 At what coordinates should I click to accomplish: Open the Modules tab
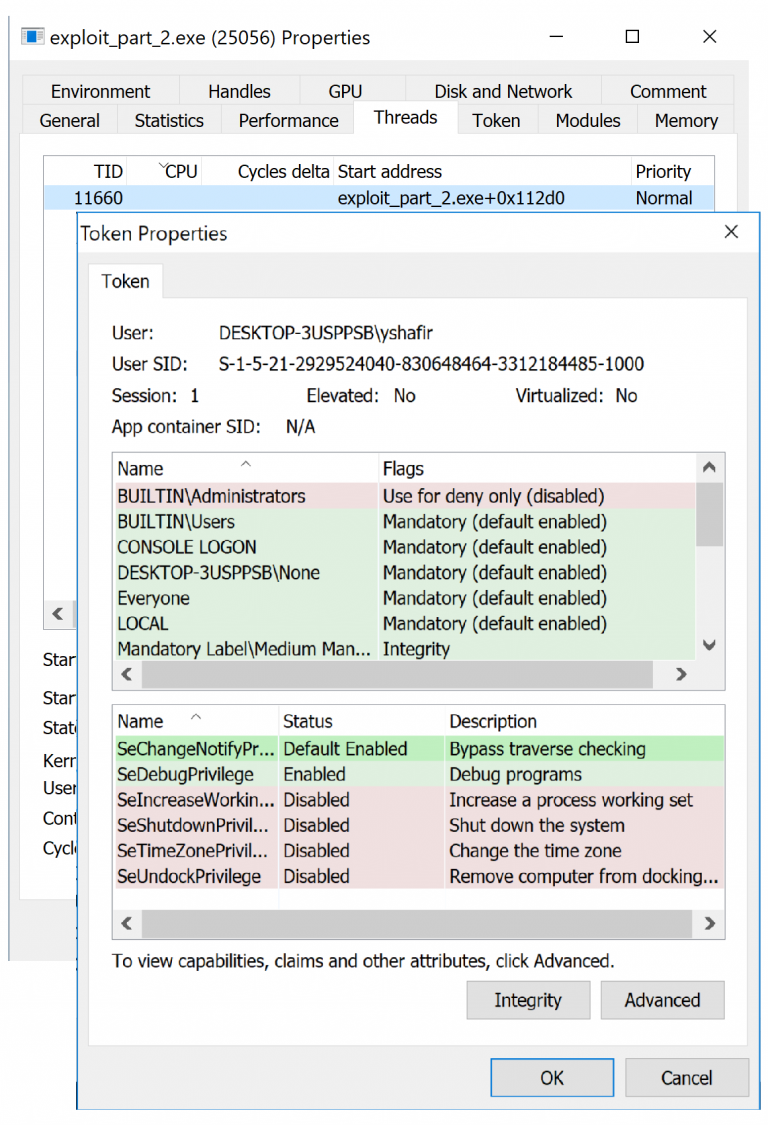tap(587, 120)
